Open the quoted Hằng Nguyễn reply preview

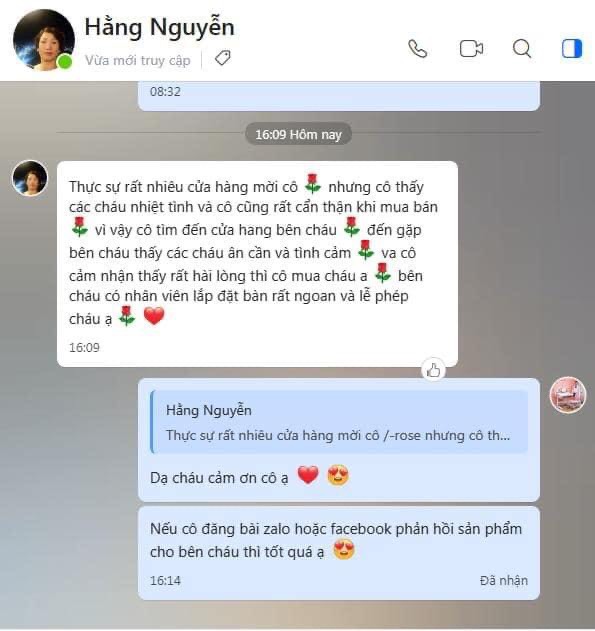pyautogui.click(x=339, y=422)
